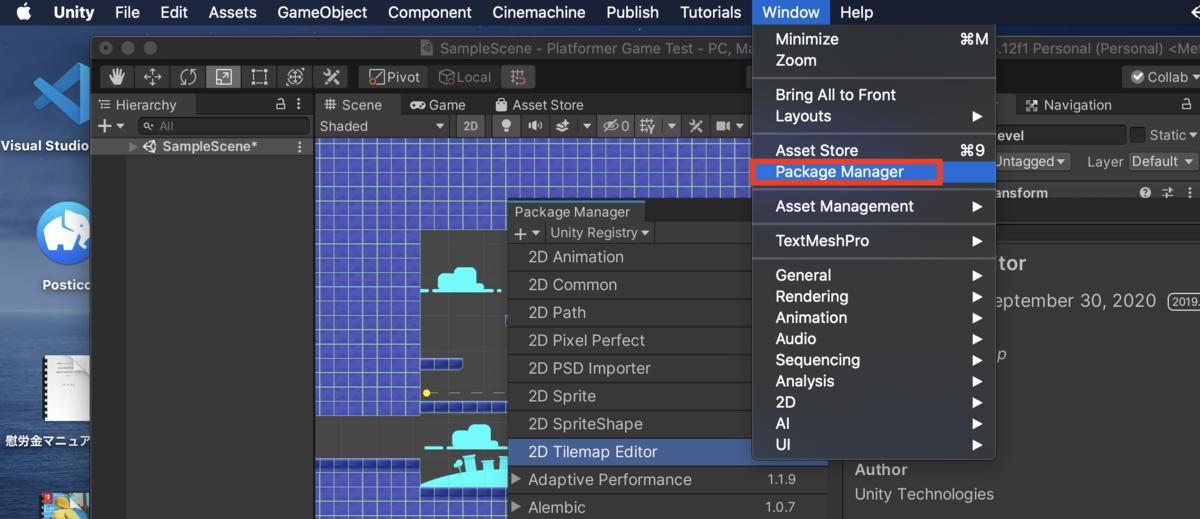Click the scene camera settings icon
The image size is (1200, 519).
coord(723,126)
